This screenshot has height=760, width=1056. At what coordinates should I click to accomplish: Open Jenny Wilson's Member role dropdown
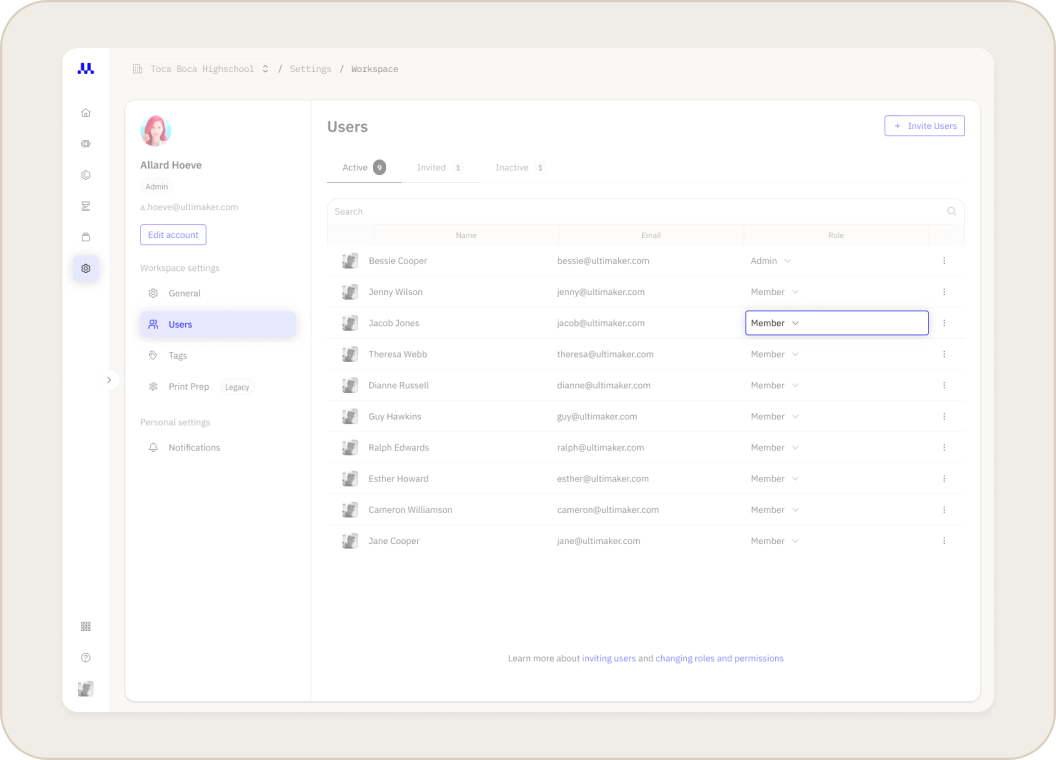pos(774,292)
